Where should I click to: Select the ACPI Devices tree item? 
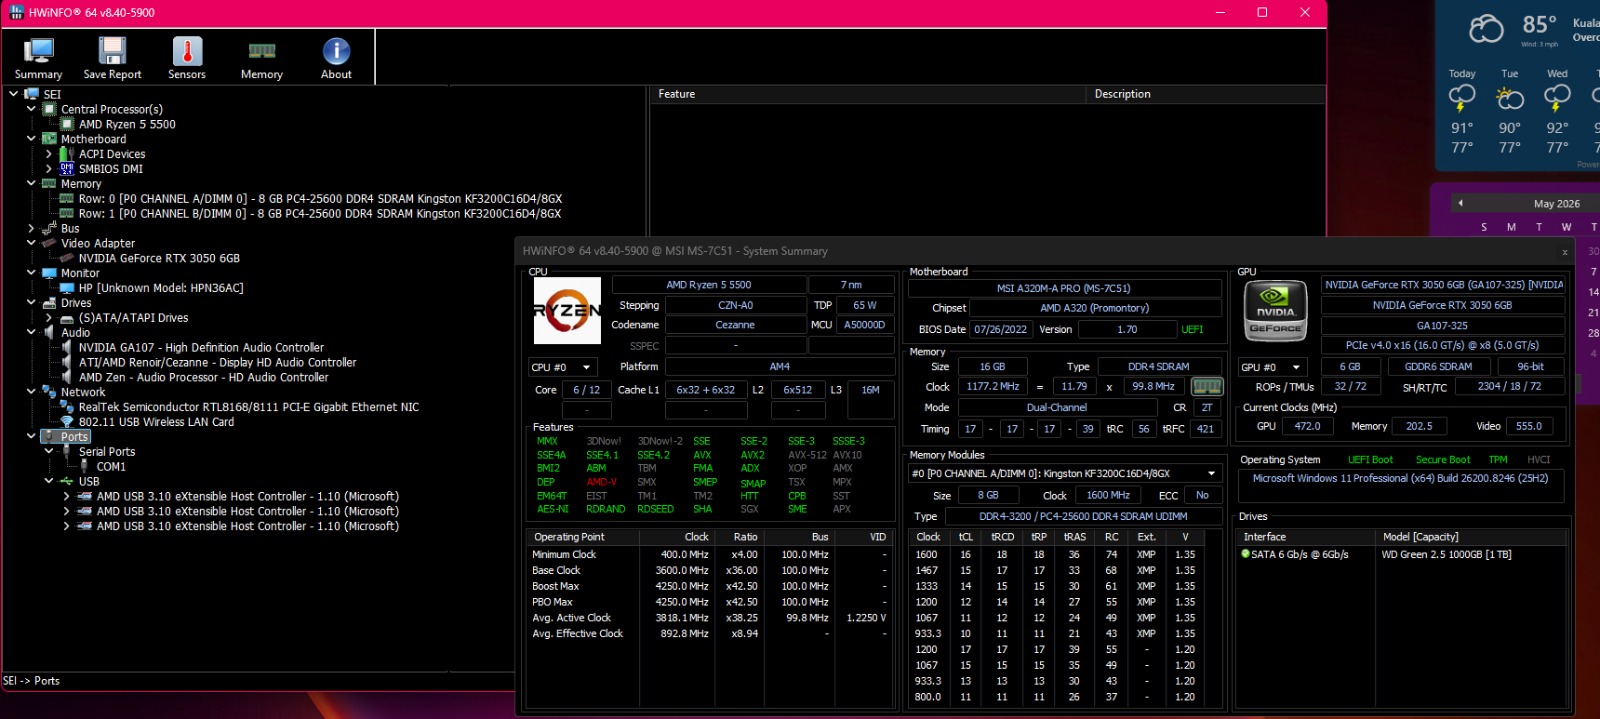point(112,154)
